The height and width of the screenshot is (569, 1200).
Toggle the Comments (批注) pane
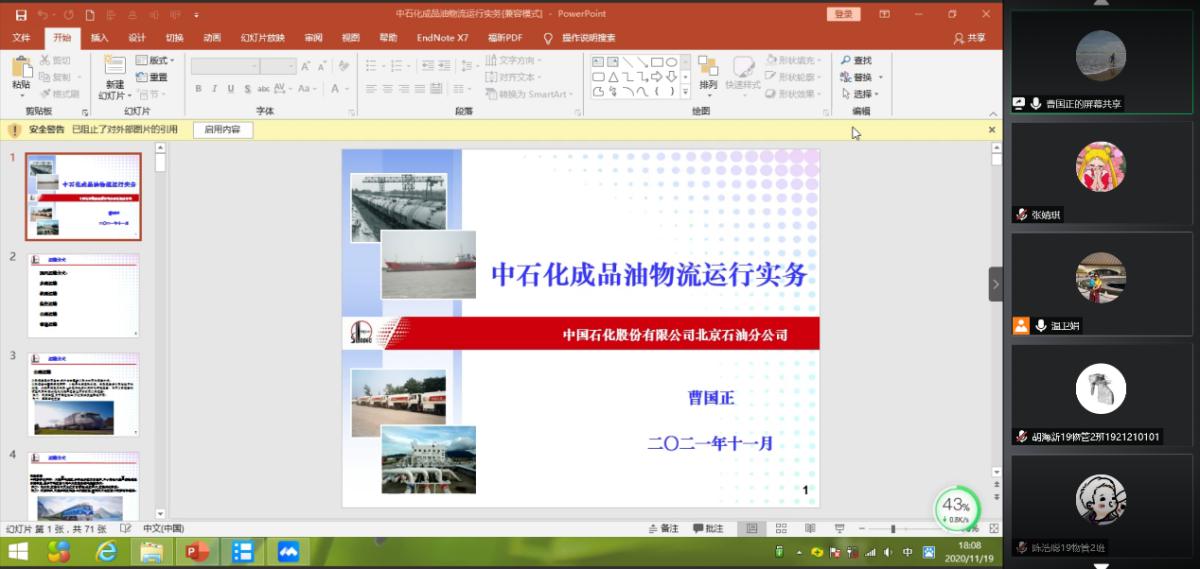coord(708,528)
